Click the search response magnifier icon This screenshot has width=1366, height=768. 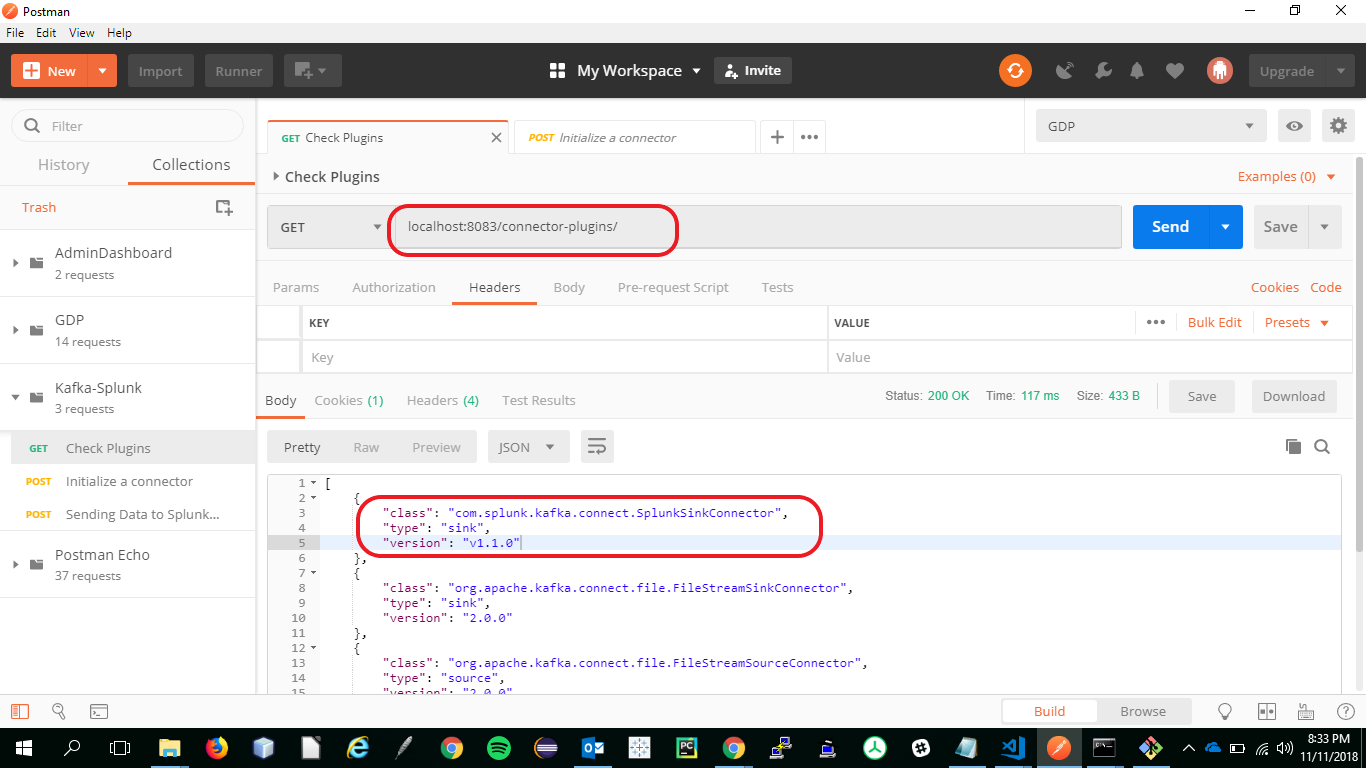point(1322,447)
